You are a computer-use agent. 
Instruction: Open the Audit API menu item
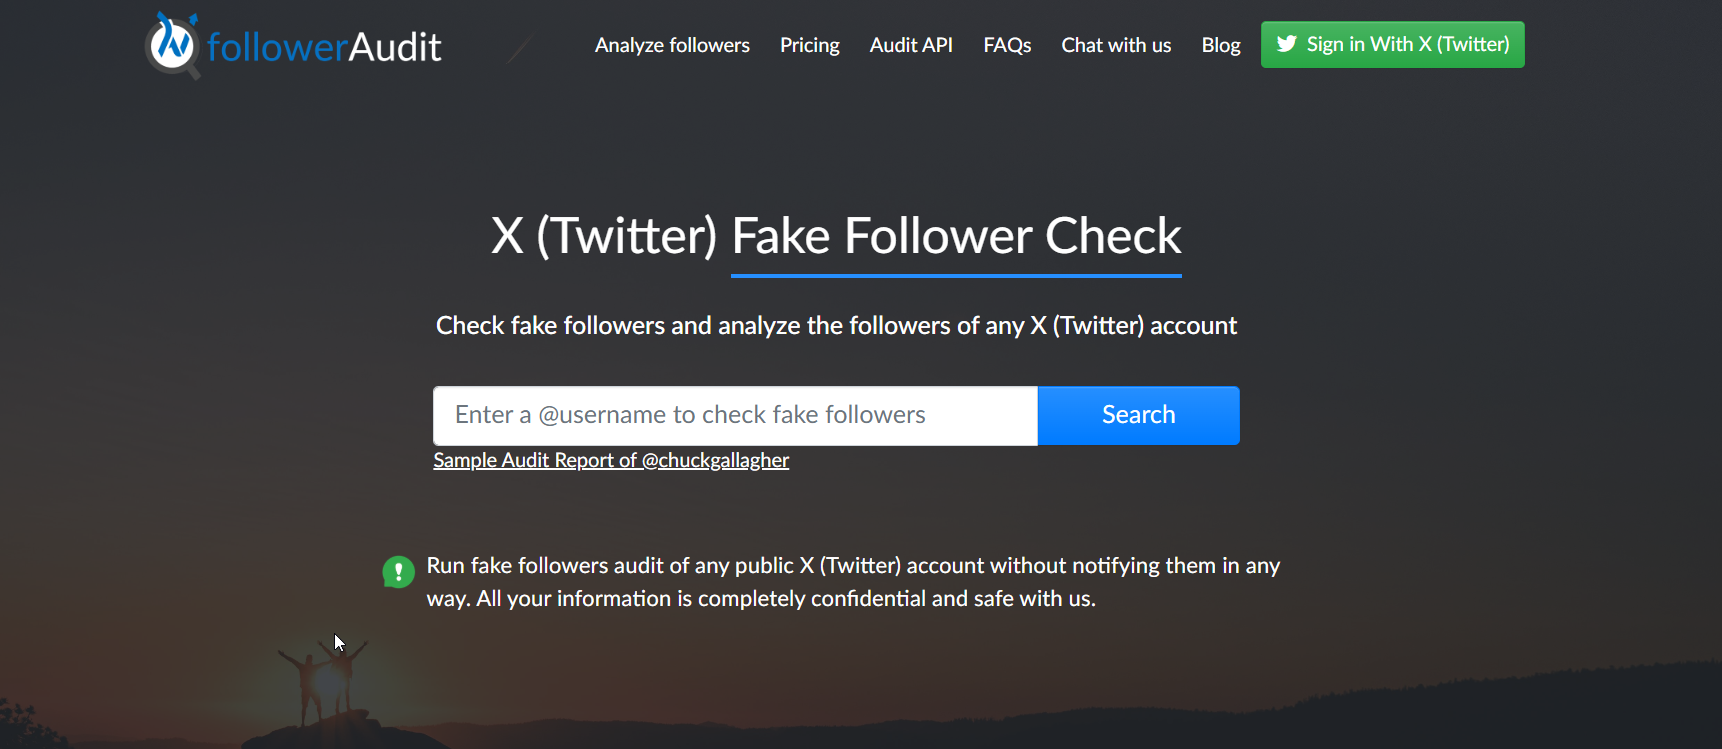(x=911, y=45)
